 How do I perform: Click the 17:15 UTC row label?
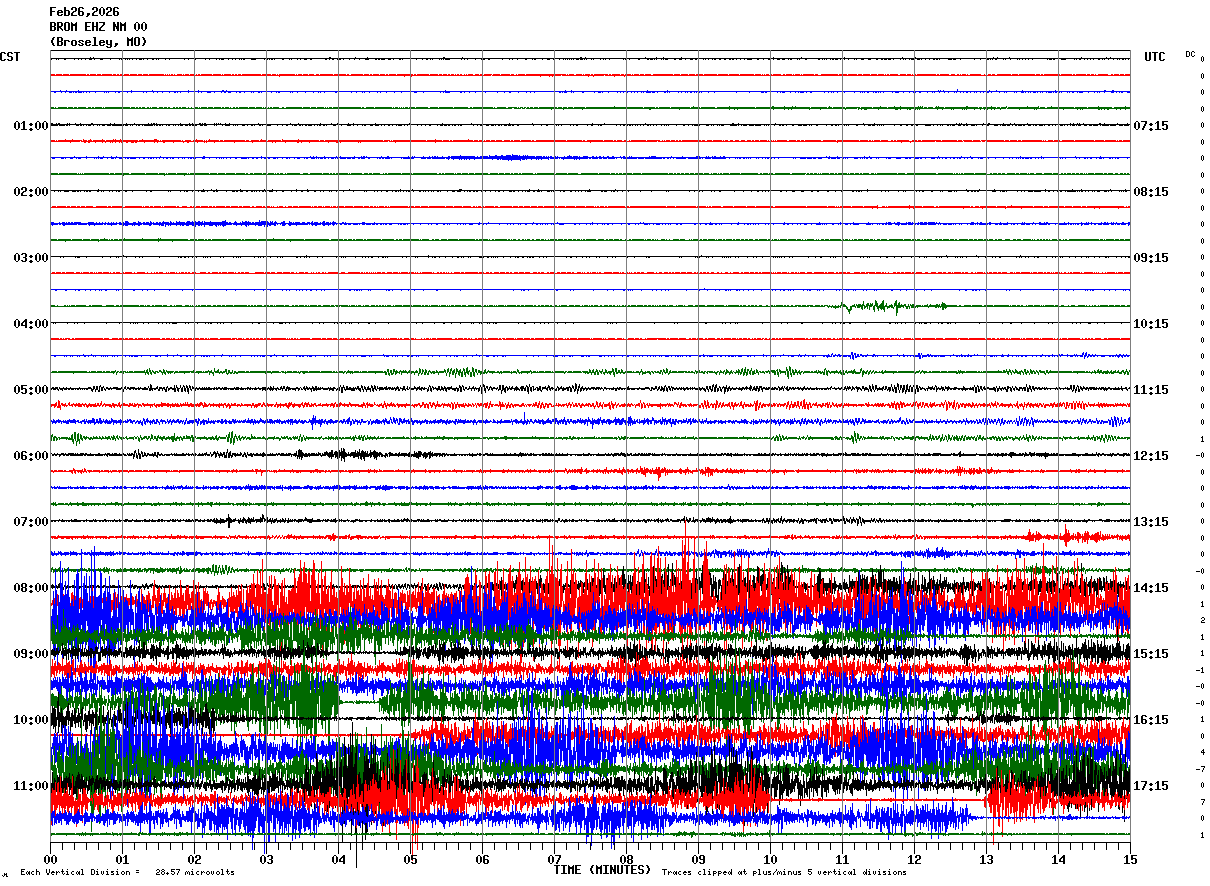tap(1150, 786)
